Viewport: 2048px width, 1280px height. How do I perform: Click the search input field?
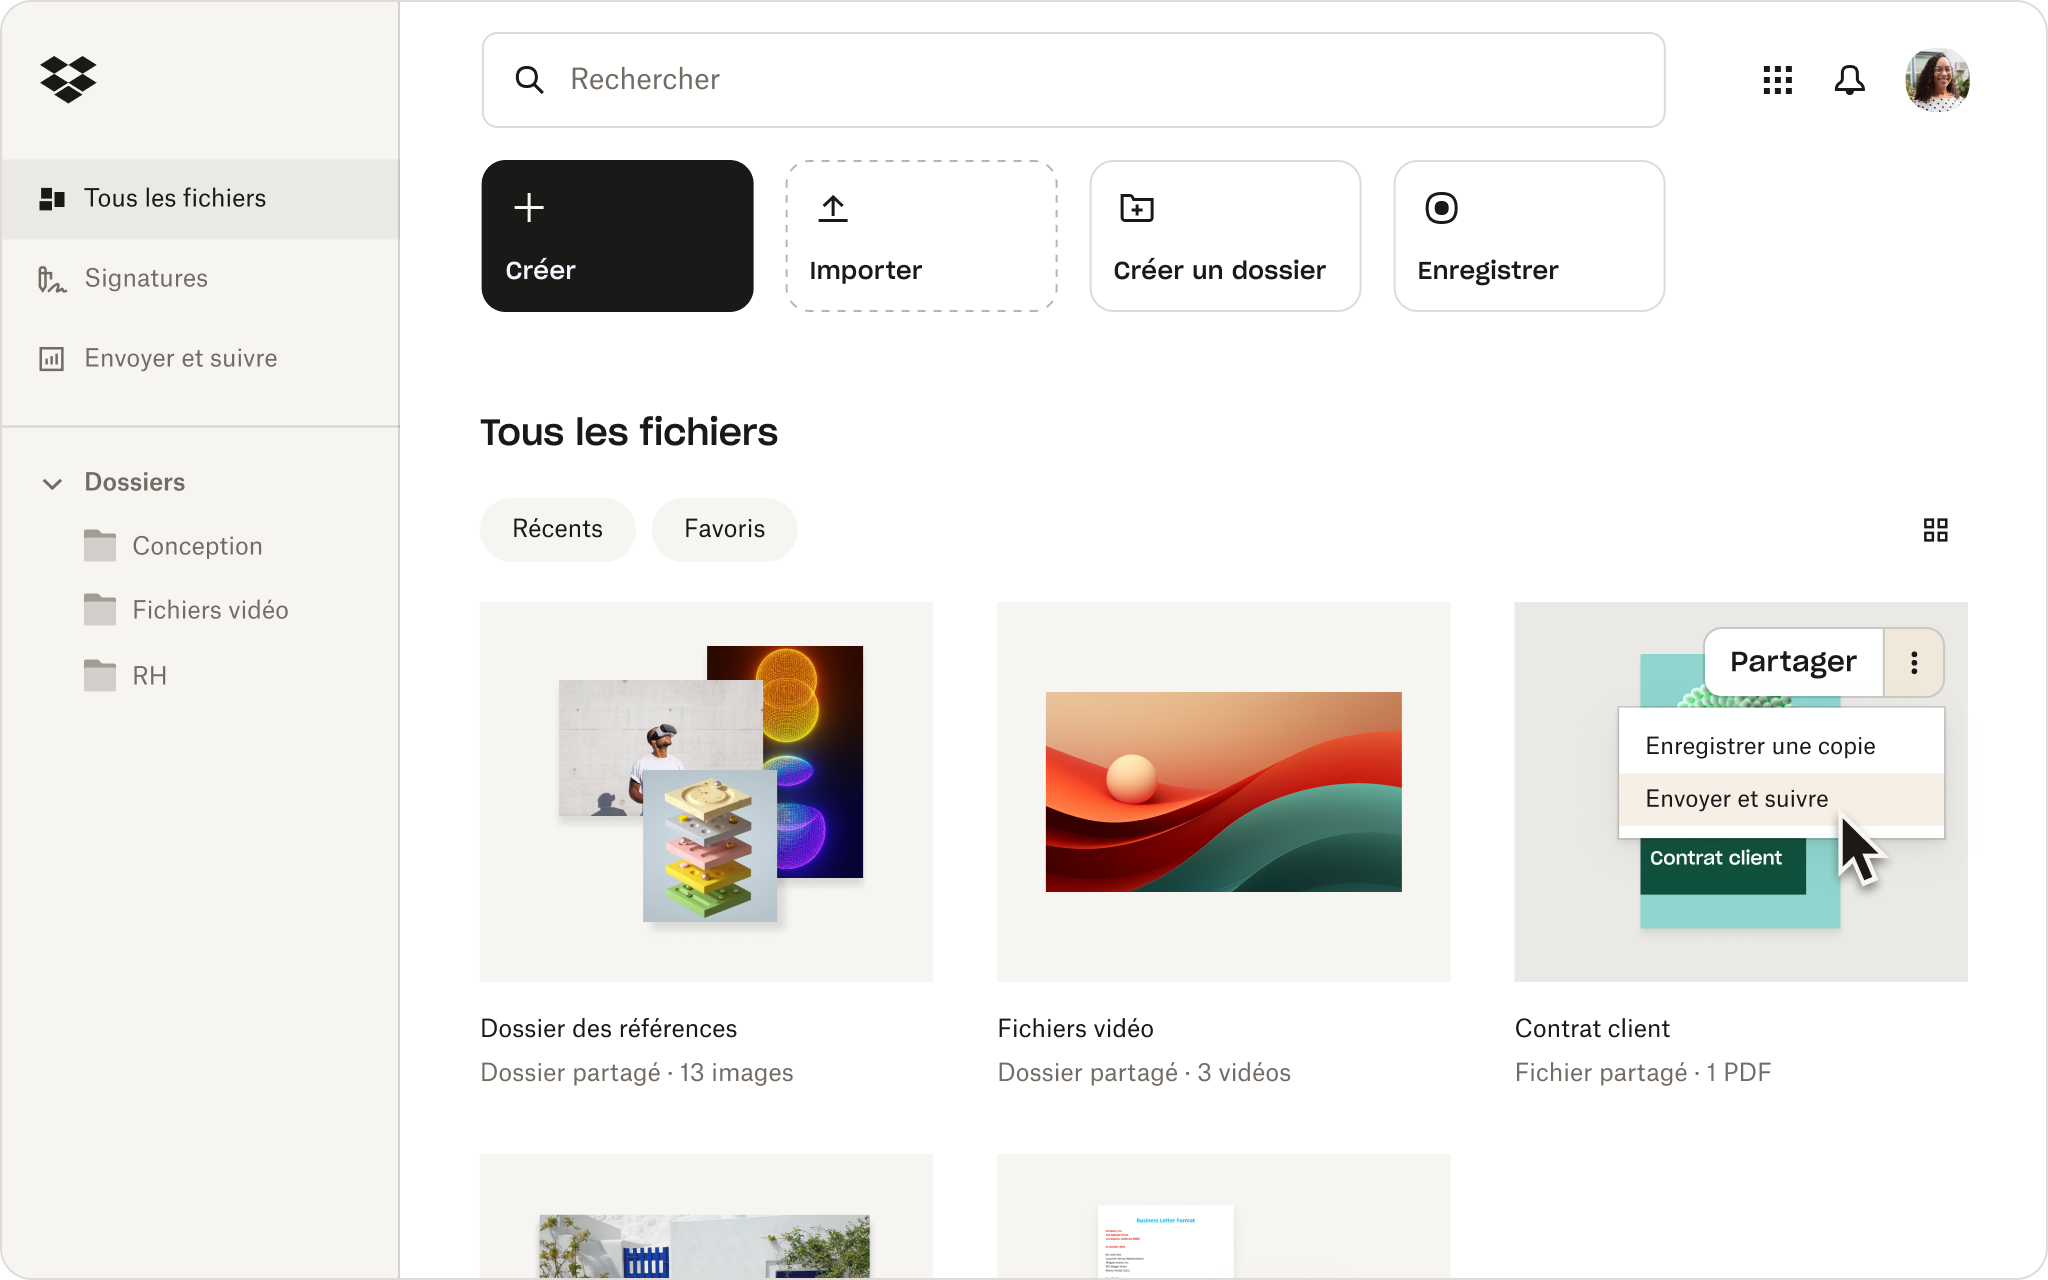coord(1073,80)
